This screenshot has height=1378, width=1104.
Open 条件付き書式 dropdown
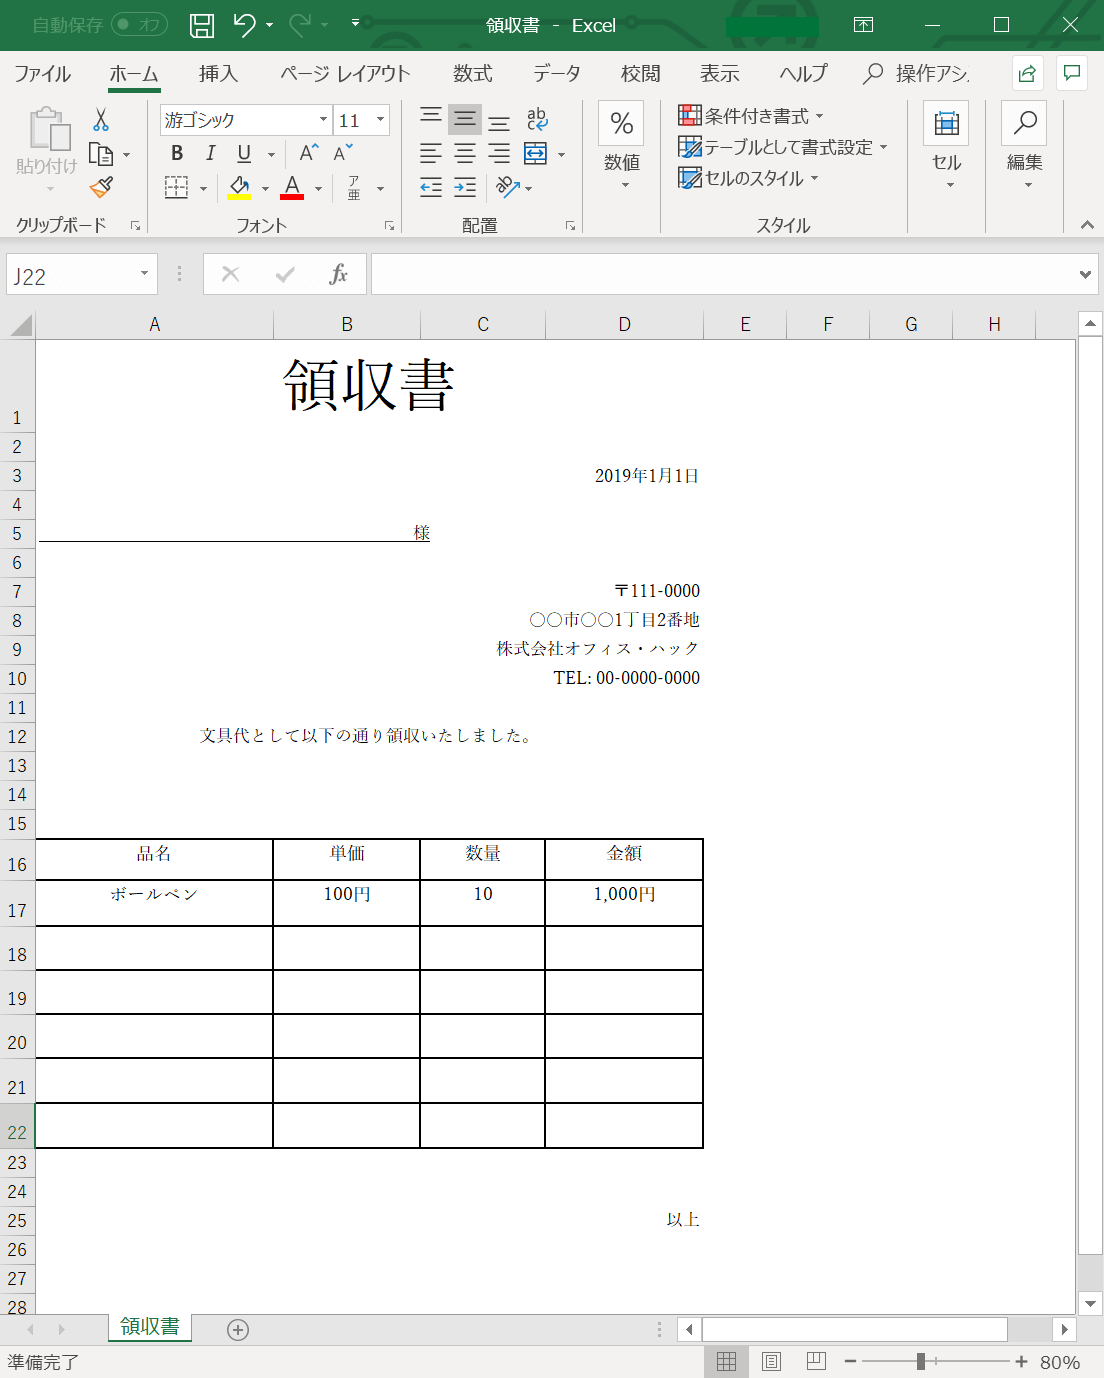coord(751,116)
